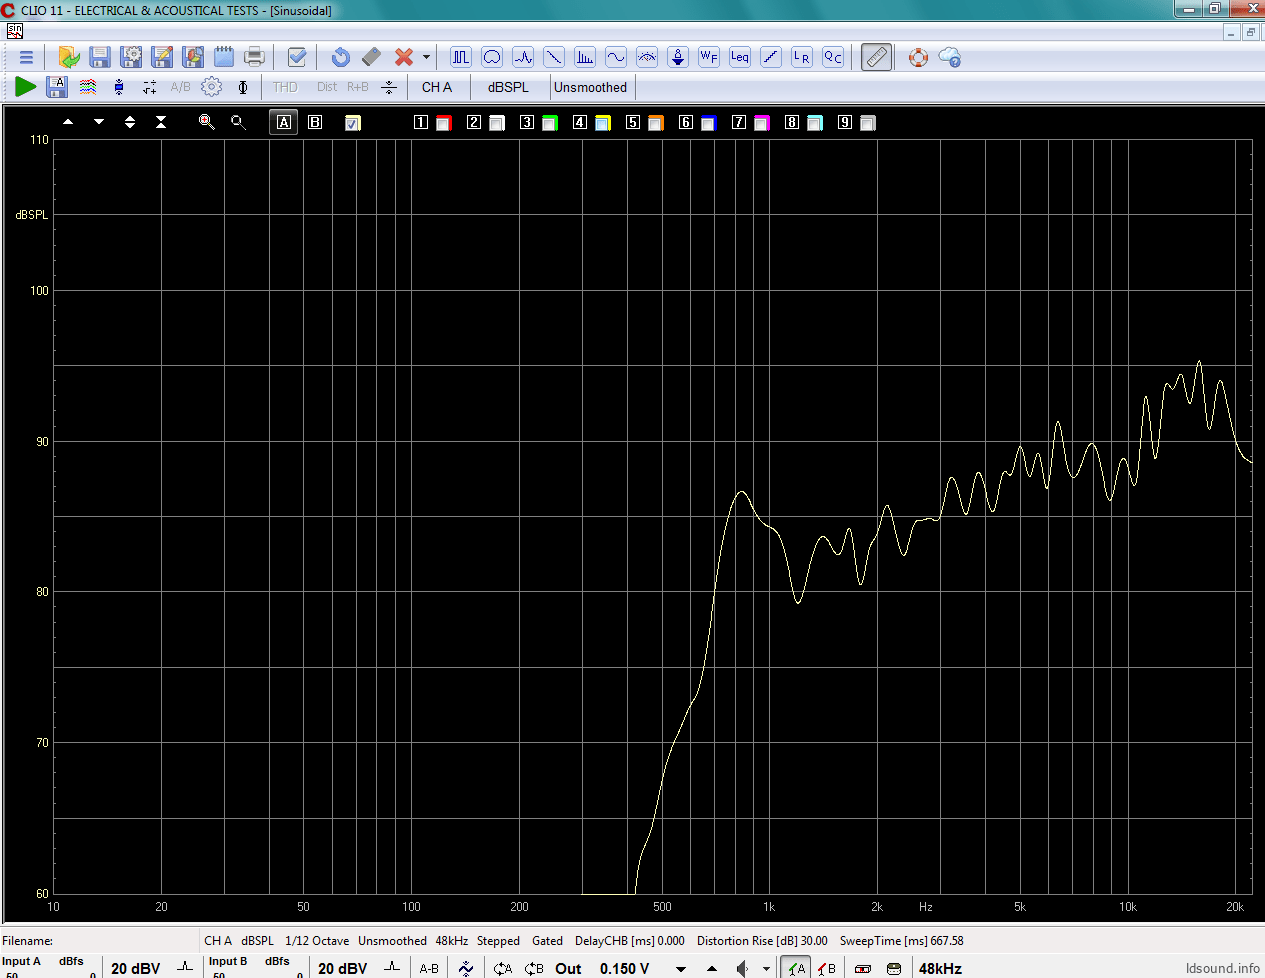Click the CH A channel selector
1265x978 pixels.
pyautogui.click(x=437, y=87)
